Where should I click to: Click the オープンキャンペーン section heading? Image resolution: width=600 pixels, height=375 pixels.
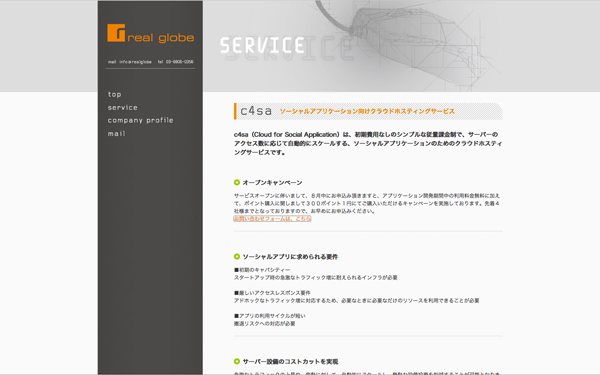pos(272,183)
